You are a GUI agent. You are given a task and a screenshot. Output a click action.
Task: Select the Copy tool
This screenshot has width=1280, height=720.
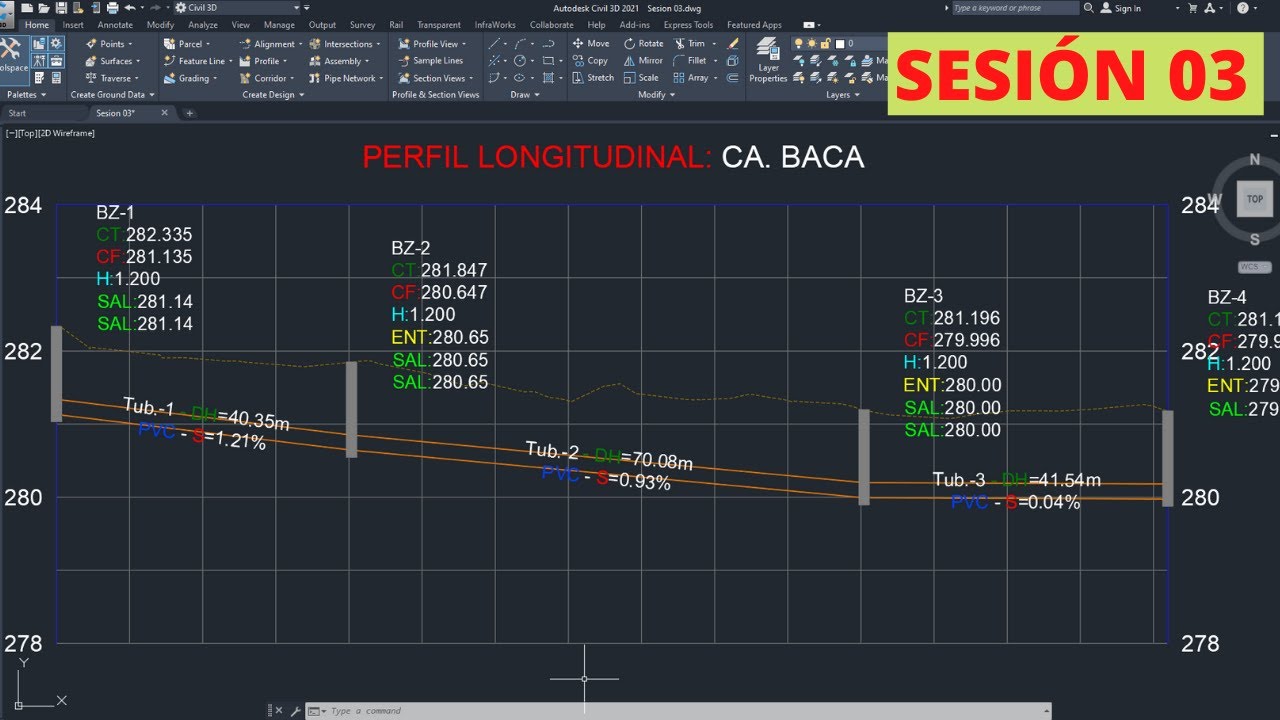pyautogui.click(x=590, y=60)
